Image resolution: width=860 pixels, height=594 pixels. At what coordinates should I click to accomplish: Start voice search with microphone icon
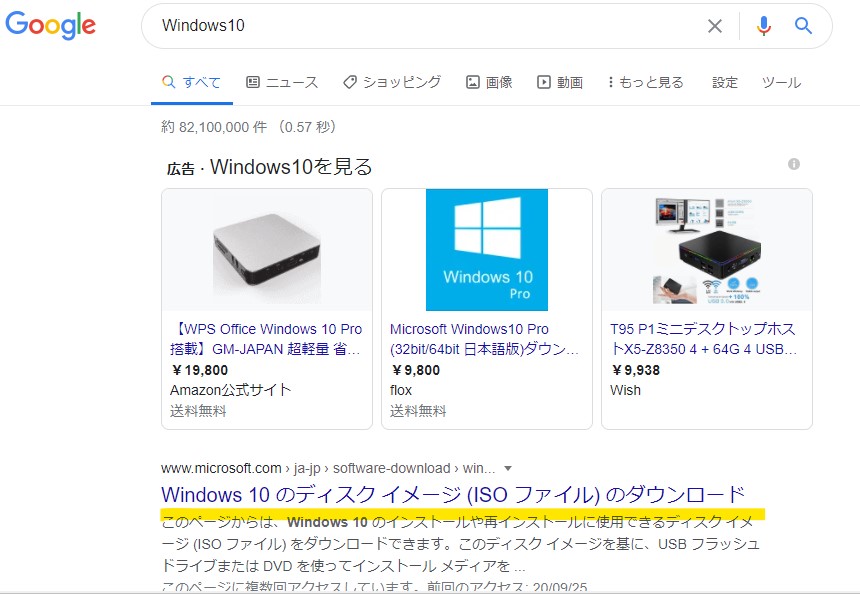(x=763, y=26)
